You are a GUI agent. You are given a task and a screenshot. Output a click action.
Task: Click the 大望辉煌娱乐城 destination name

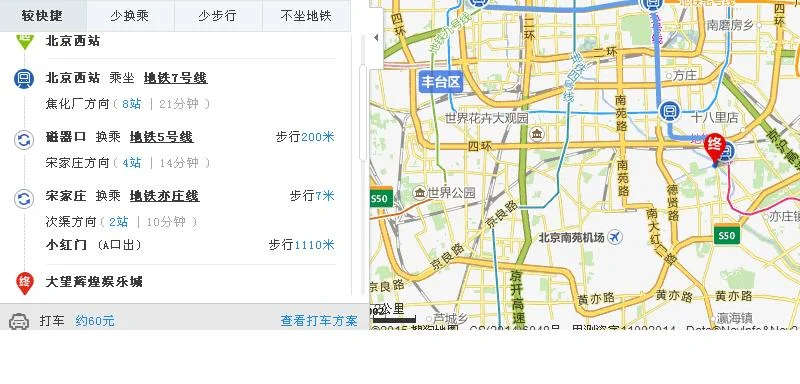tap(94, 282)
